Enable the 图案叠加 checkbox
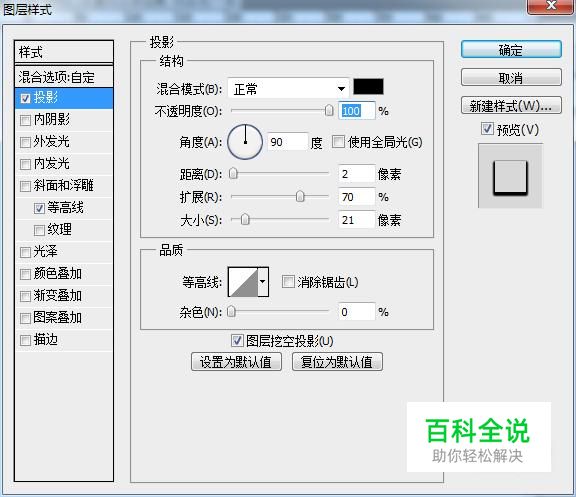Image resolution: width=576 pixels, height=497 pixels. point(25,318)
